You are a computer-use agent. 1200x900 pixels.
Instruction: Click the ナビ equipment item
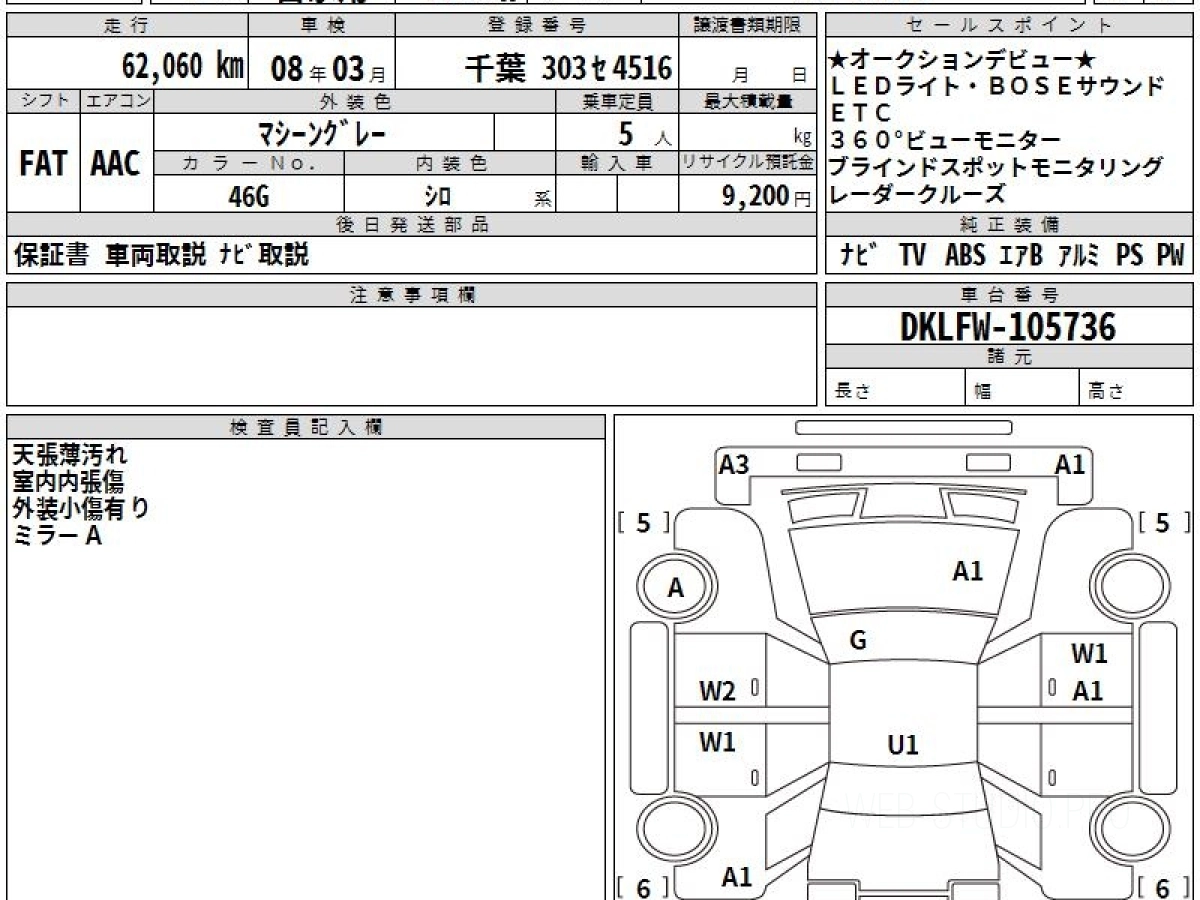[x=858, y=256]
